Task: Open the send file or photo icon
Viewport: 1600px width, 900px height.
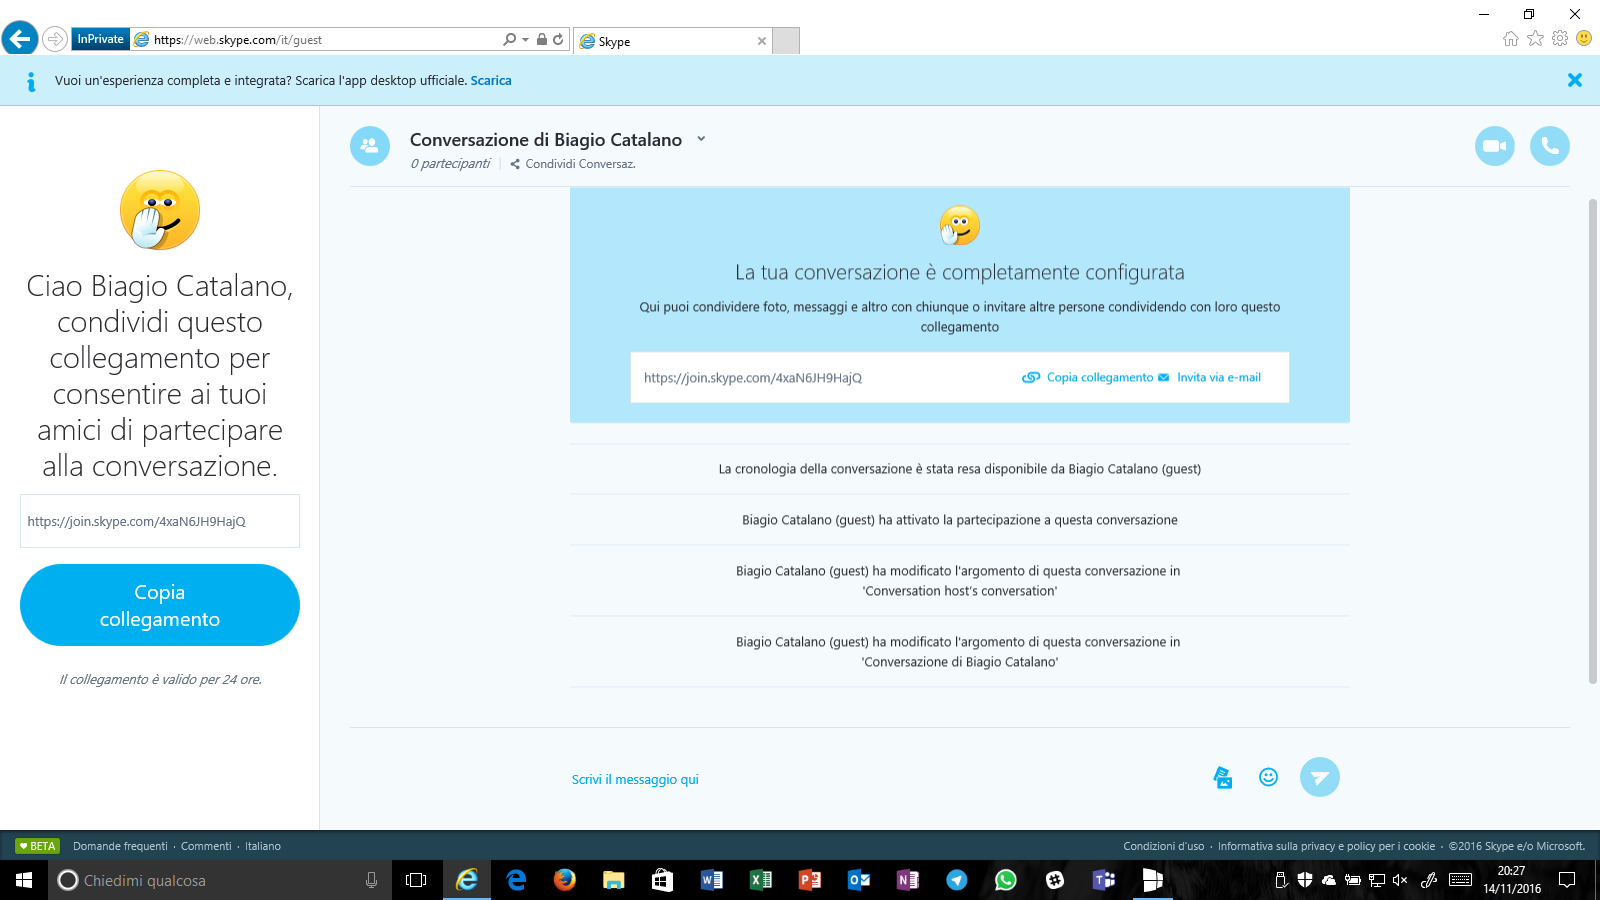Action: pyautogui.click(x=1222, y=777)
